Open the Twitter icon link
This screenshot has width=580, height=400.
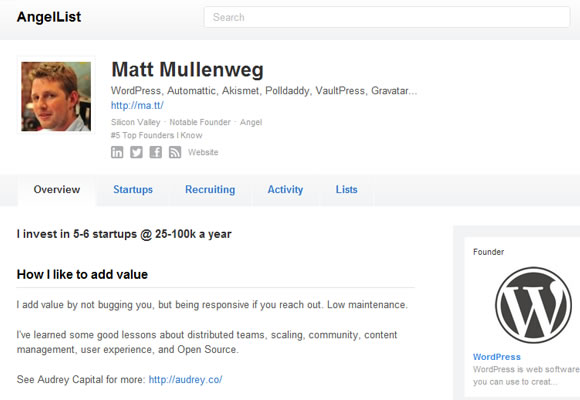click(x=136, y=152)
